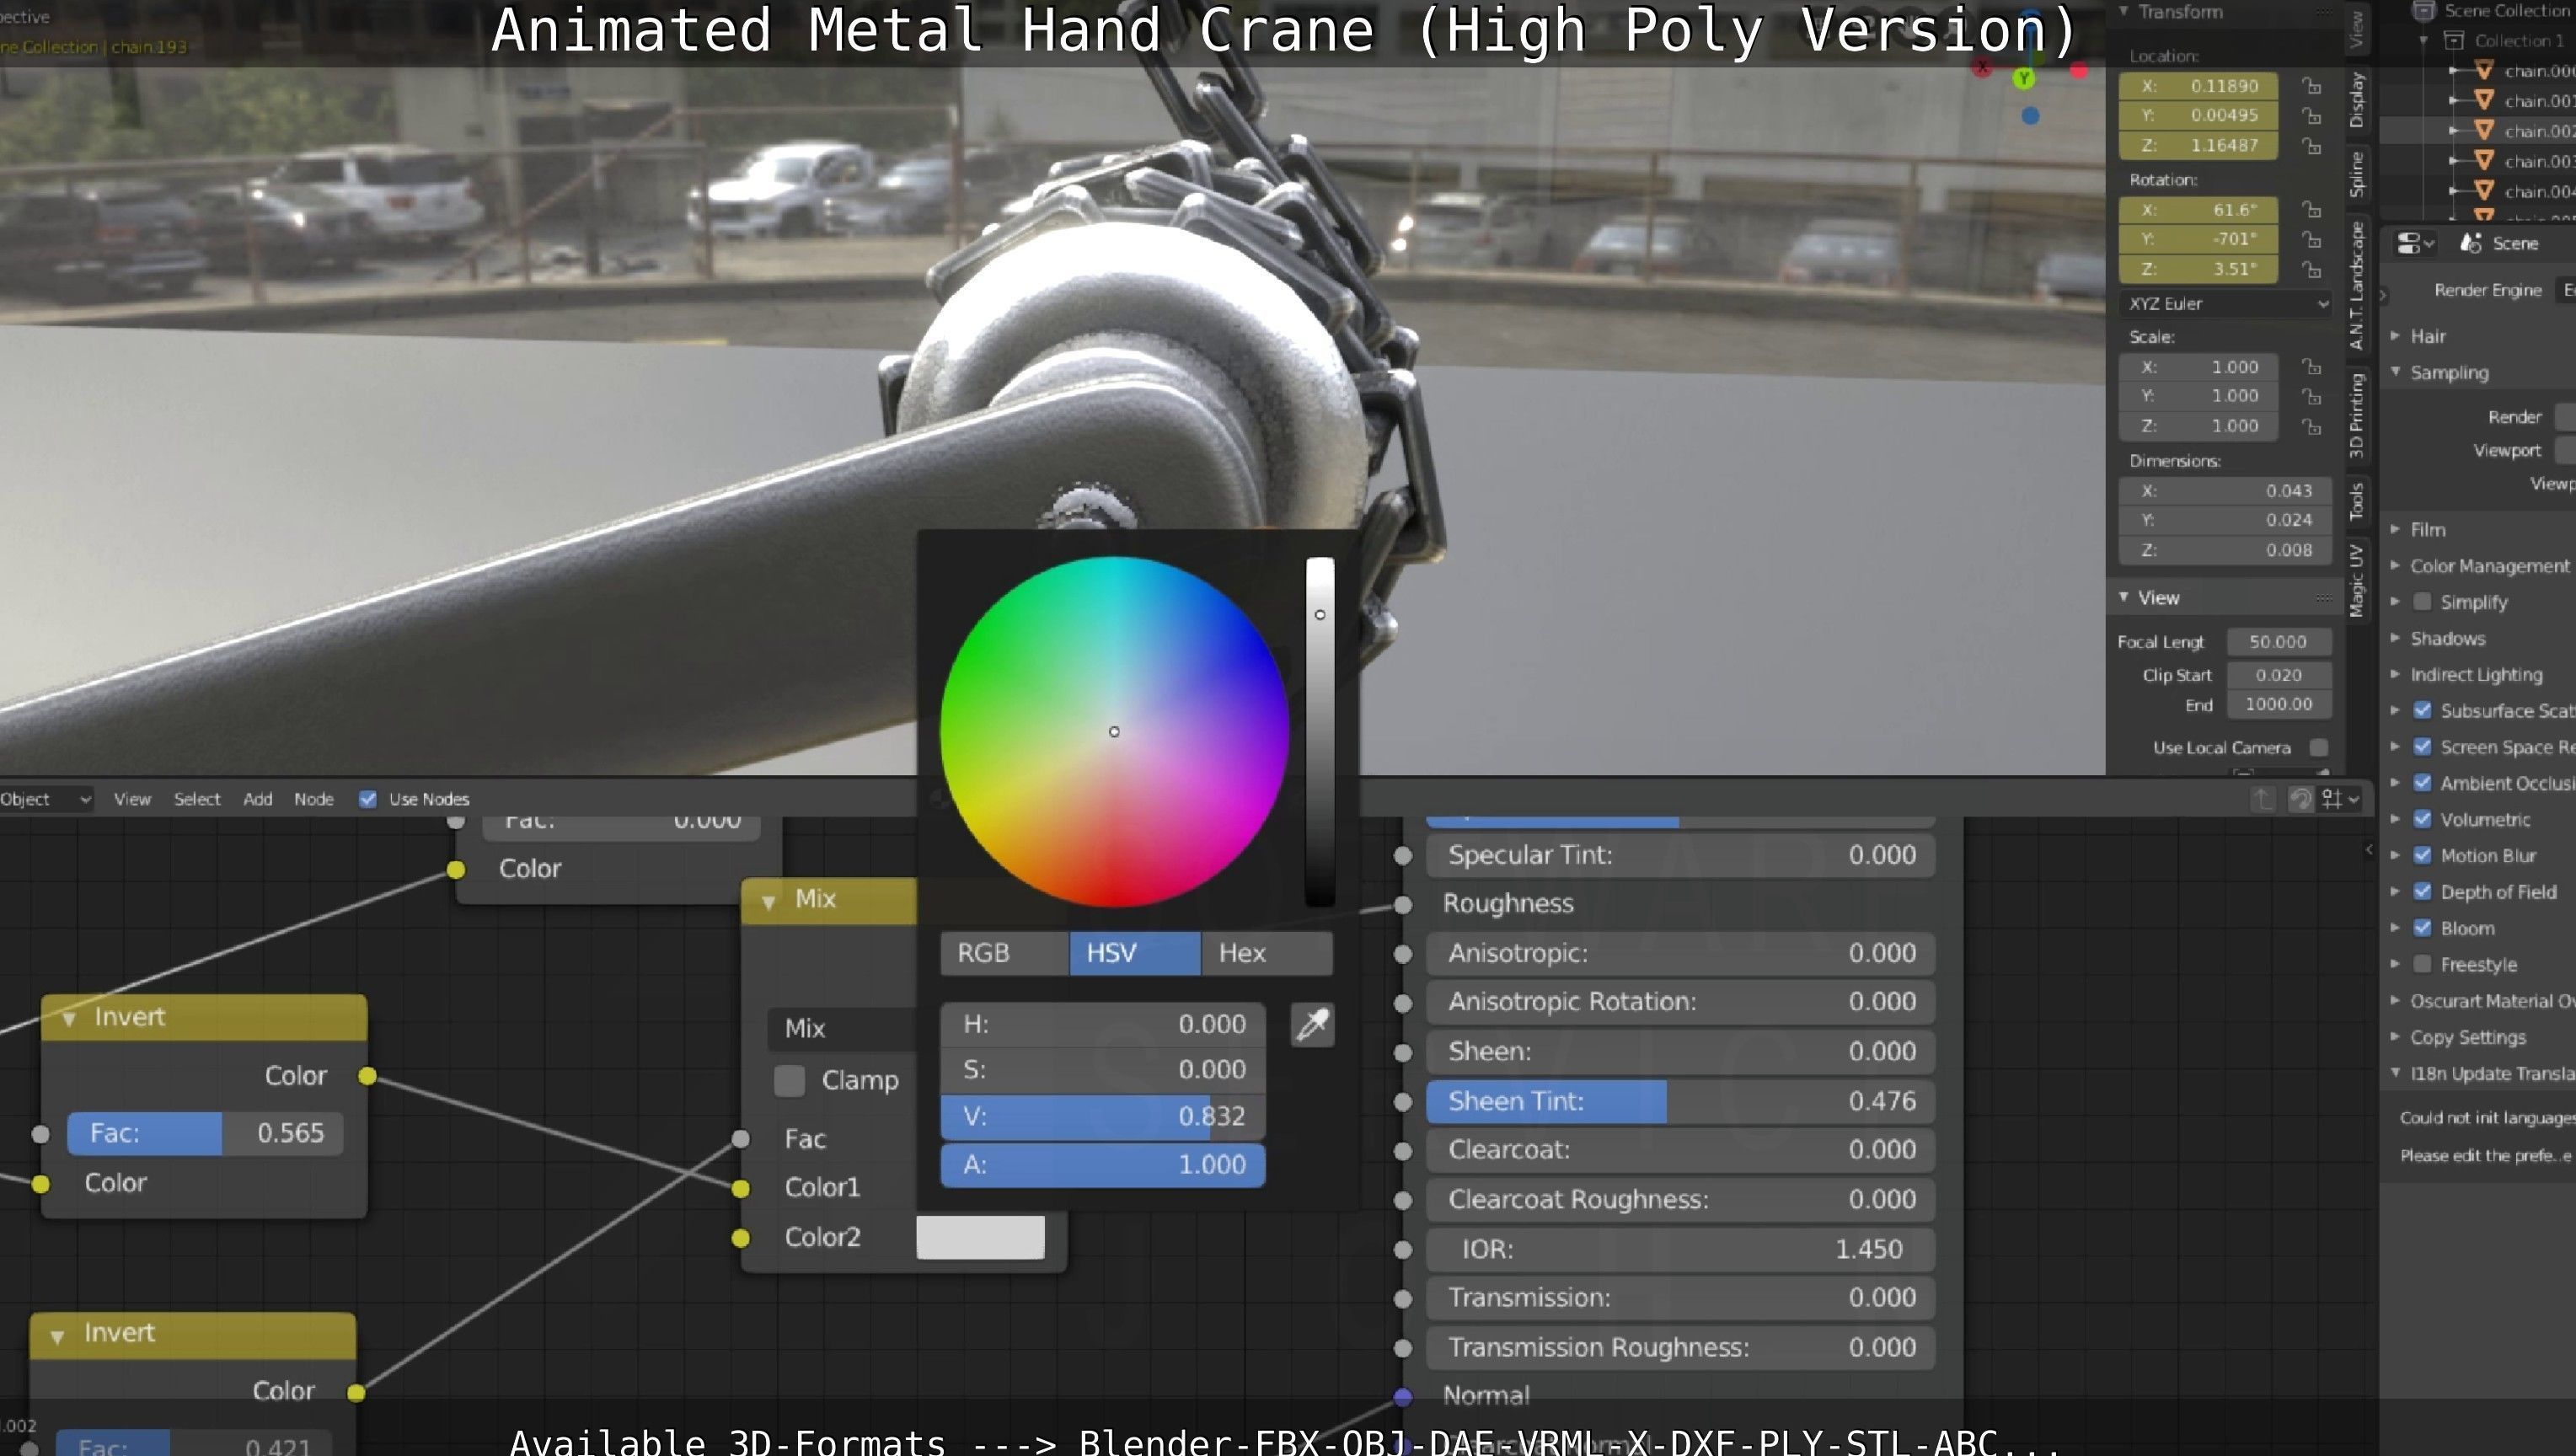The width and height of the screenshot is (2576, 1456).
Task: Open the XYZ Euler rotation mode dropdown
Action: pyautogui.click(x=2226, y=304)
